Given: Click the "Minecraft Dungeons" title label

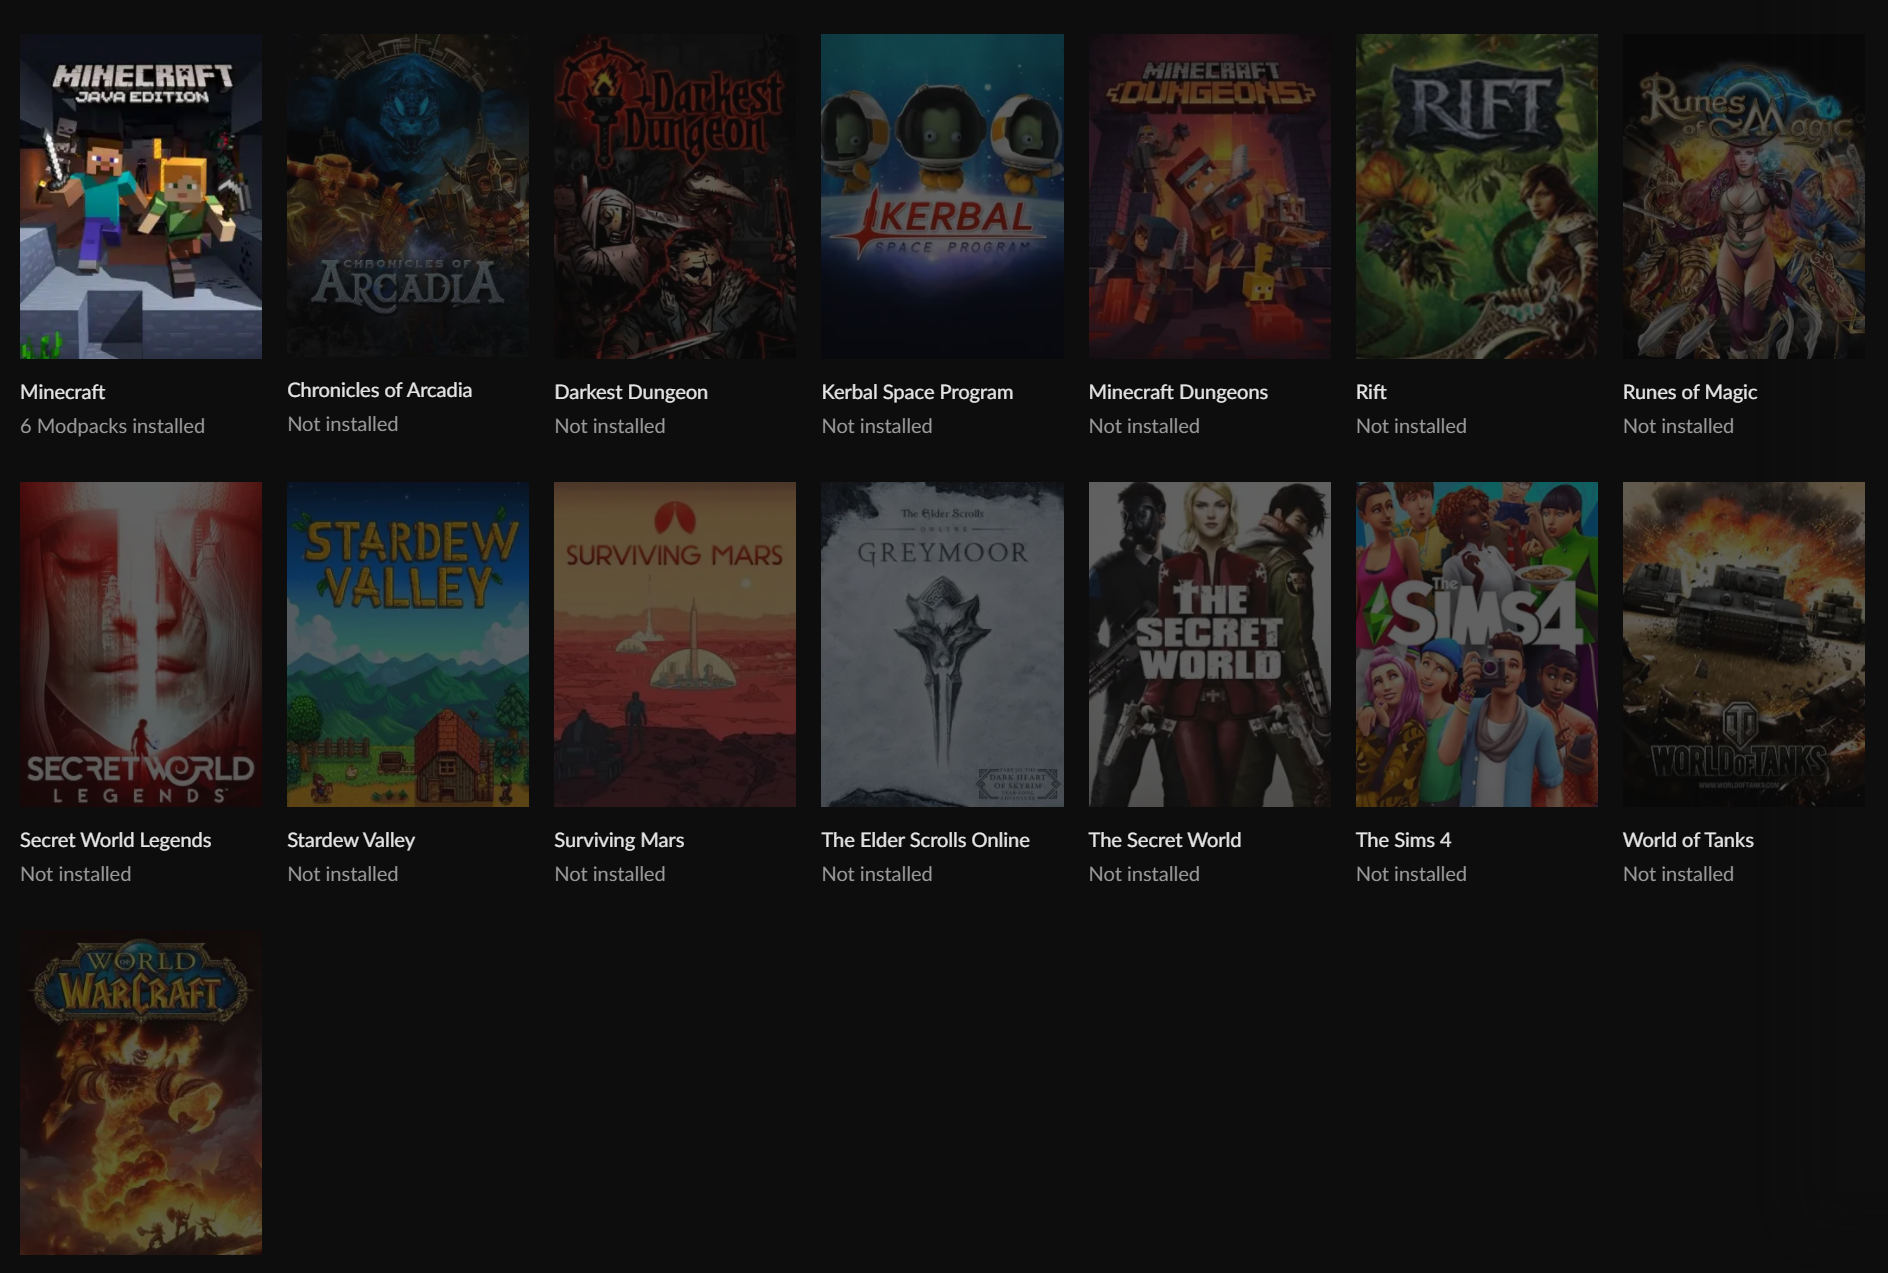Looking at the screenshot, I should [x=1178, y=392].
